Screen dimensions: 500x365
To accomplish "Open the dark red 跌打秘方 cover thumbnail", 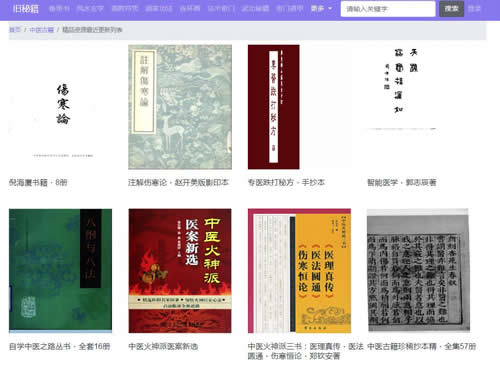I will pyautogui.click(x=274, y=107).
